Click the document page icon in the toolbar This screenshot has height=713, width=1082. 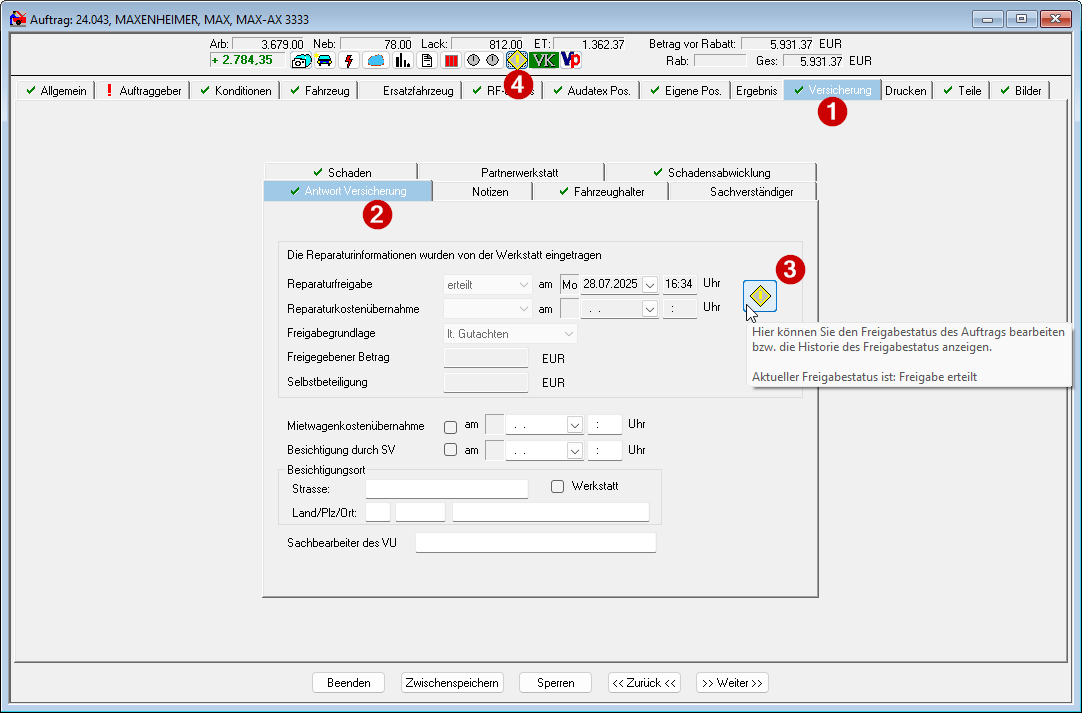pos(427,61)
